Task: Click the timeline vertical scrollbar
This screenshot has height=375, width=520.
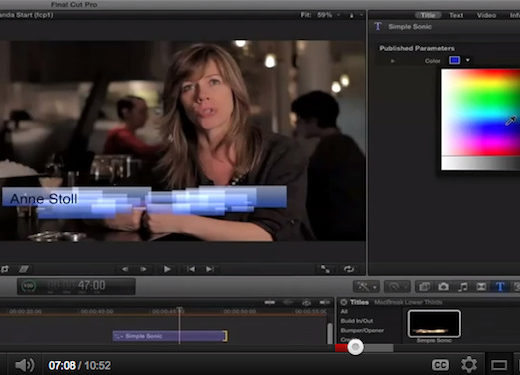Action: click(330, 333)
